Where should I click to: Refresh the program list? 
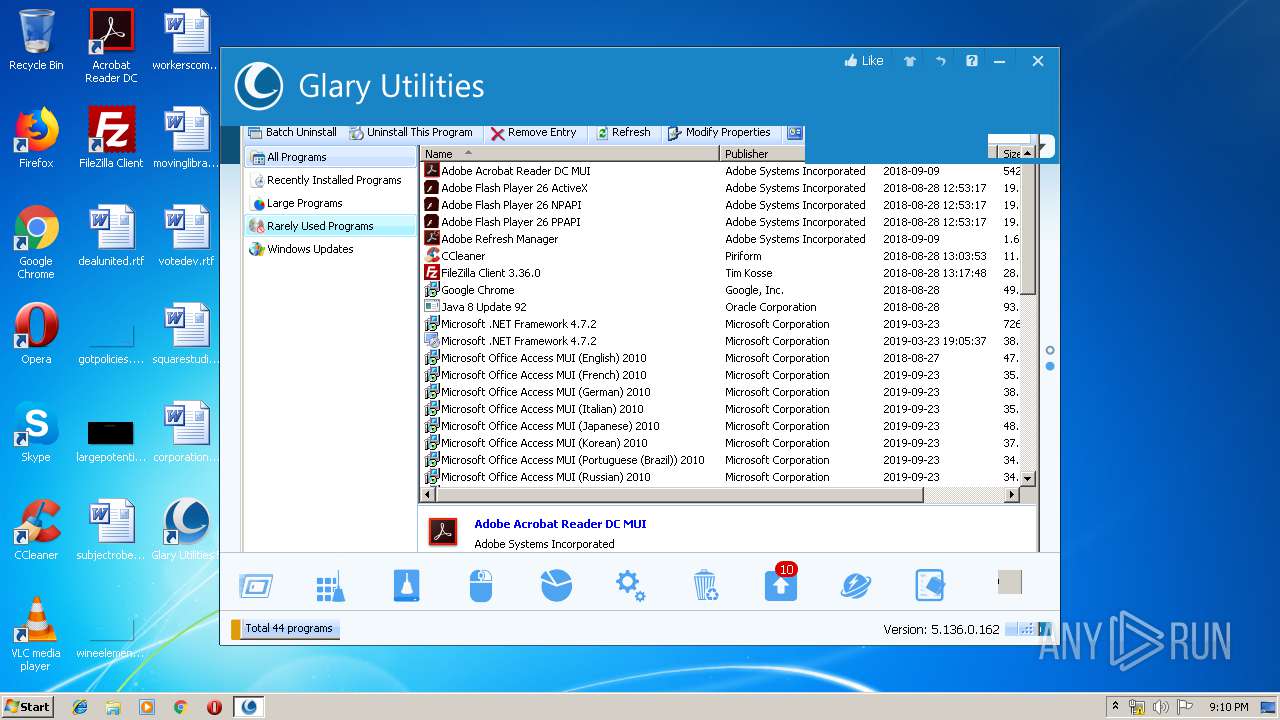point(623,132)
